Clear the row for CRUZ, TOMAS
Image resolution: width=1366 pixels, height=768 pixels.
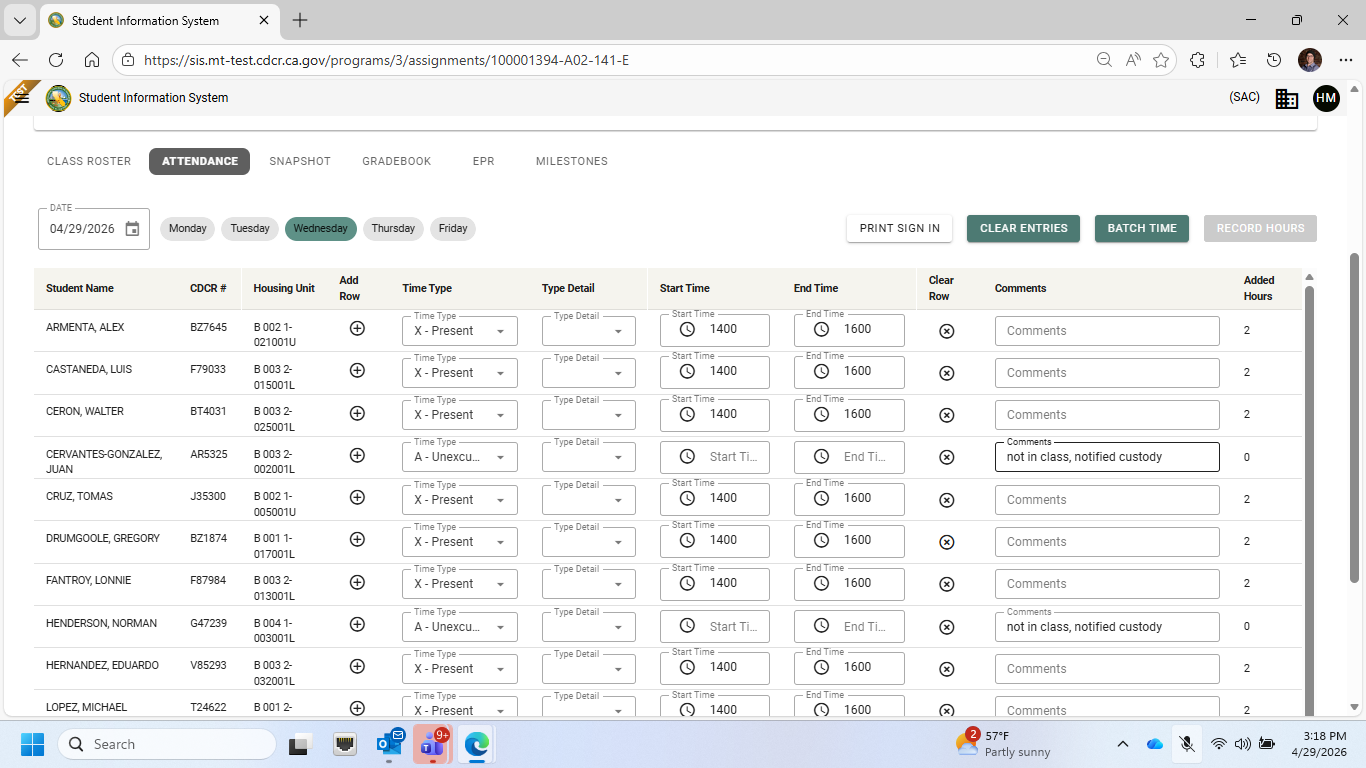(x=947, y=500)
